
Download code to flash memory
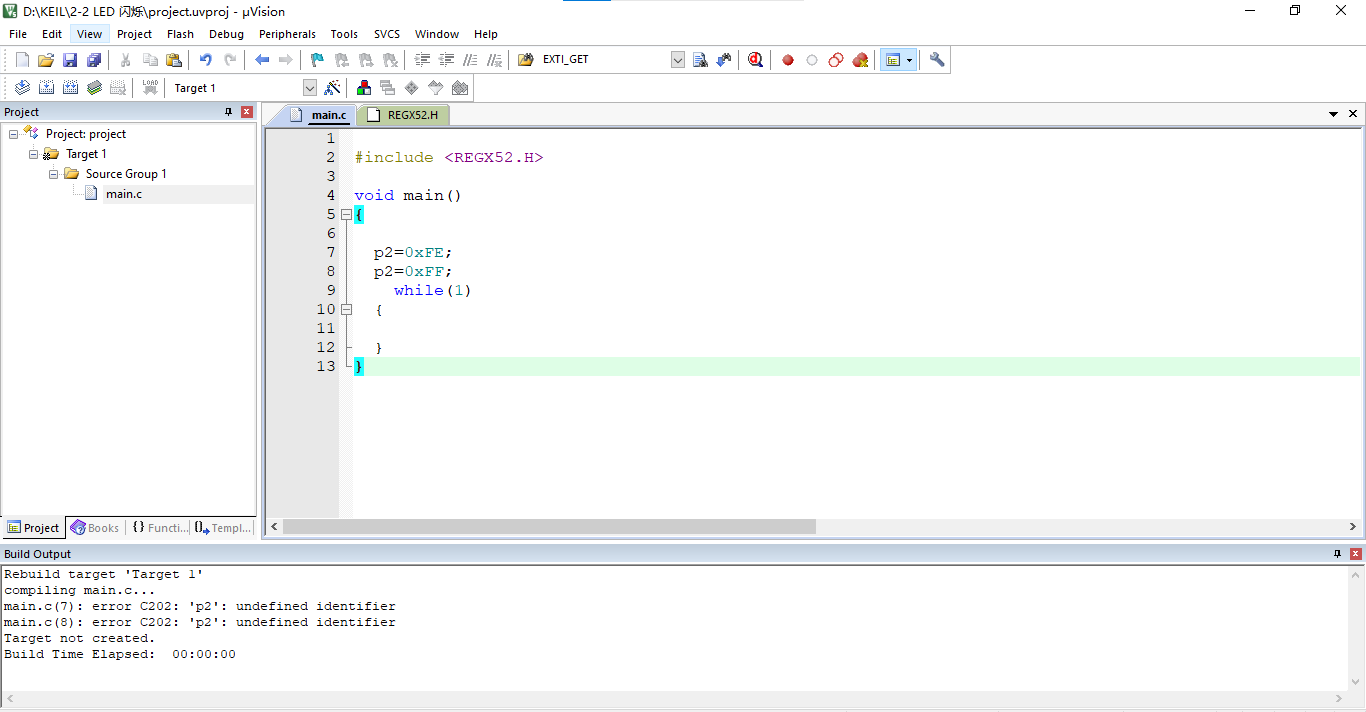tap(150, 88)
